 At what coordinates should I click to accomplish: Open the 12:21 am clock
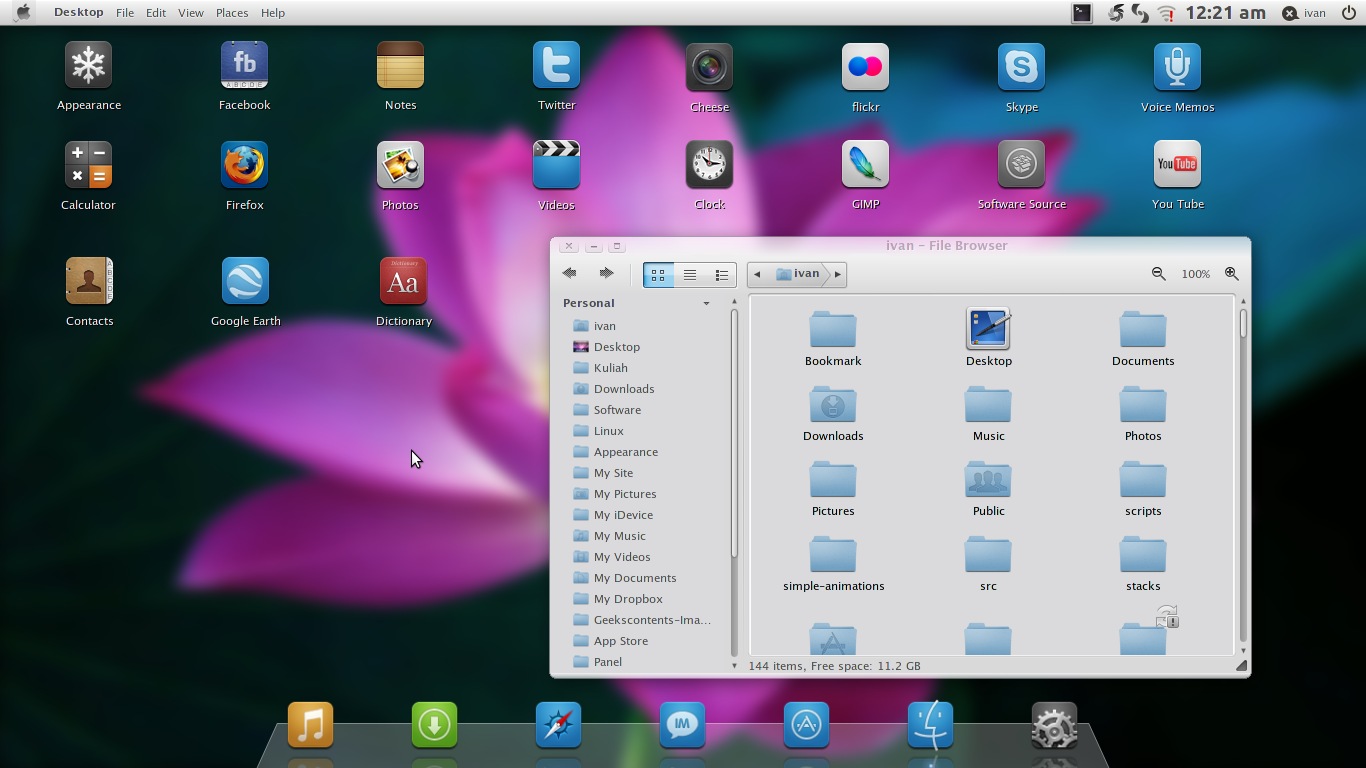1225,13
